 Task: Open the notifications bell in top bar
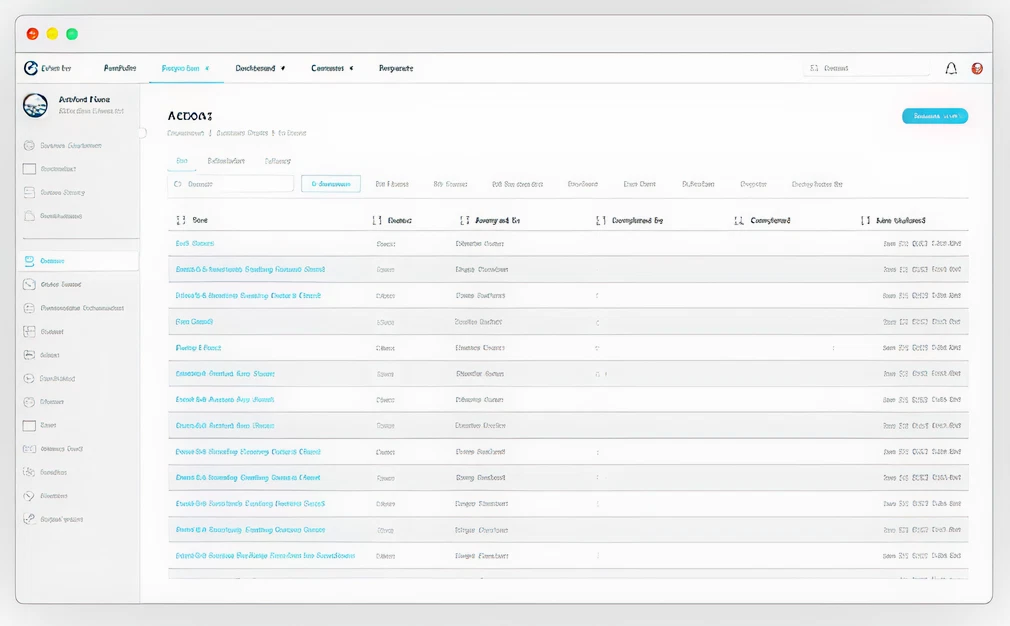(951, 68)
